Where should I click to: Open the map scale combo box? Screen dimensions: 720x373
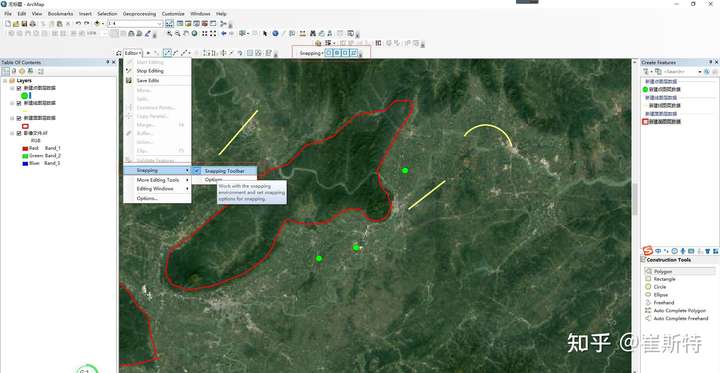(x=135, y=23)
